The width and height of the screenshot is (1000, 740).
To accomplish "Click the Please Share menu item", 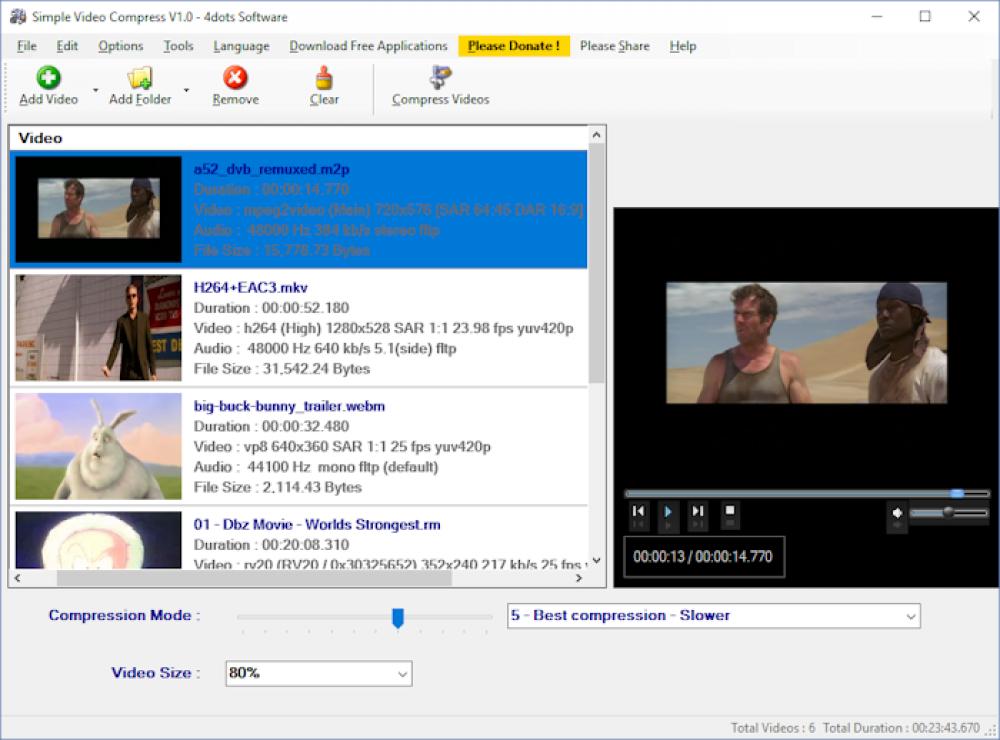I will click(x=615, y=46).
